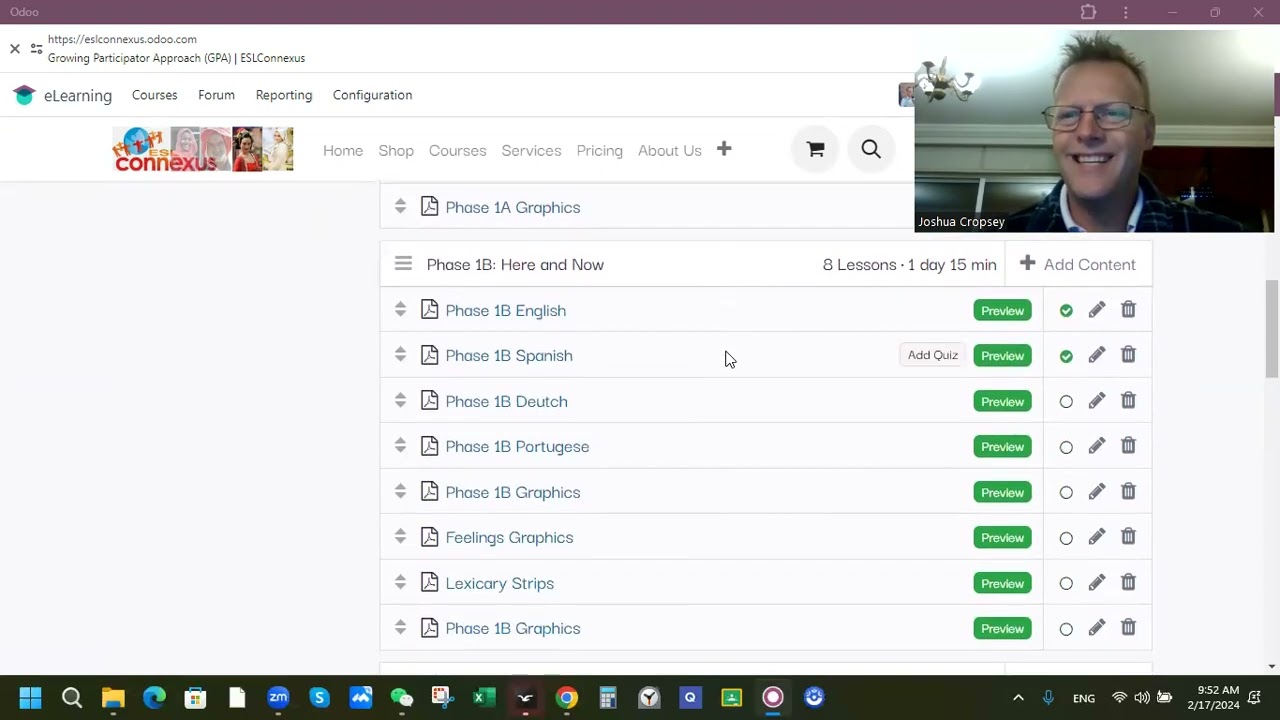Publish the Phase 1B Deutch lesson
The image size is (1280, 720).
(1066, 402)
